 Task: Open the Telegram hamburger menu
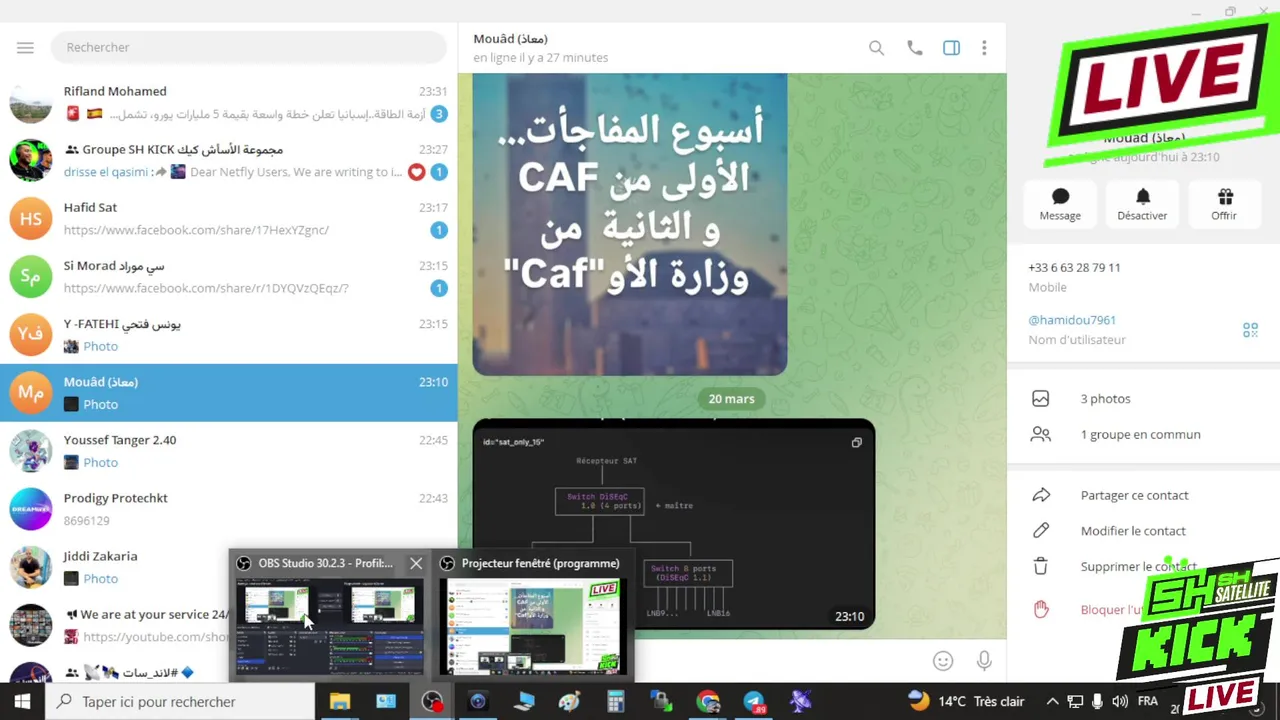tap(25, 47)
